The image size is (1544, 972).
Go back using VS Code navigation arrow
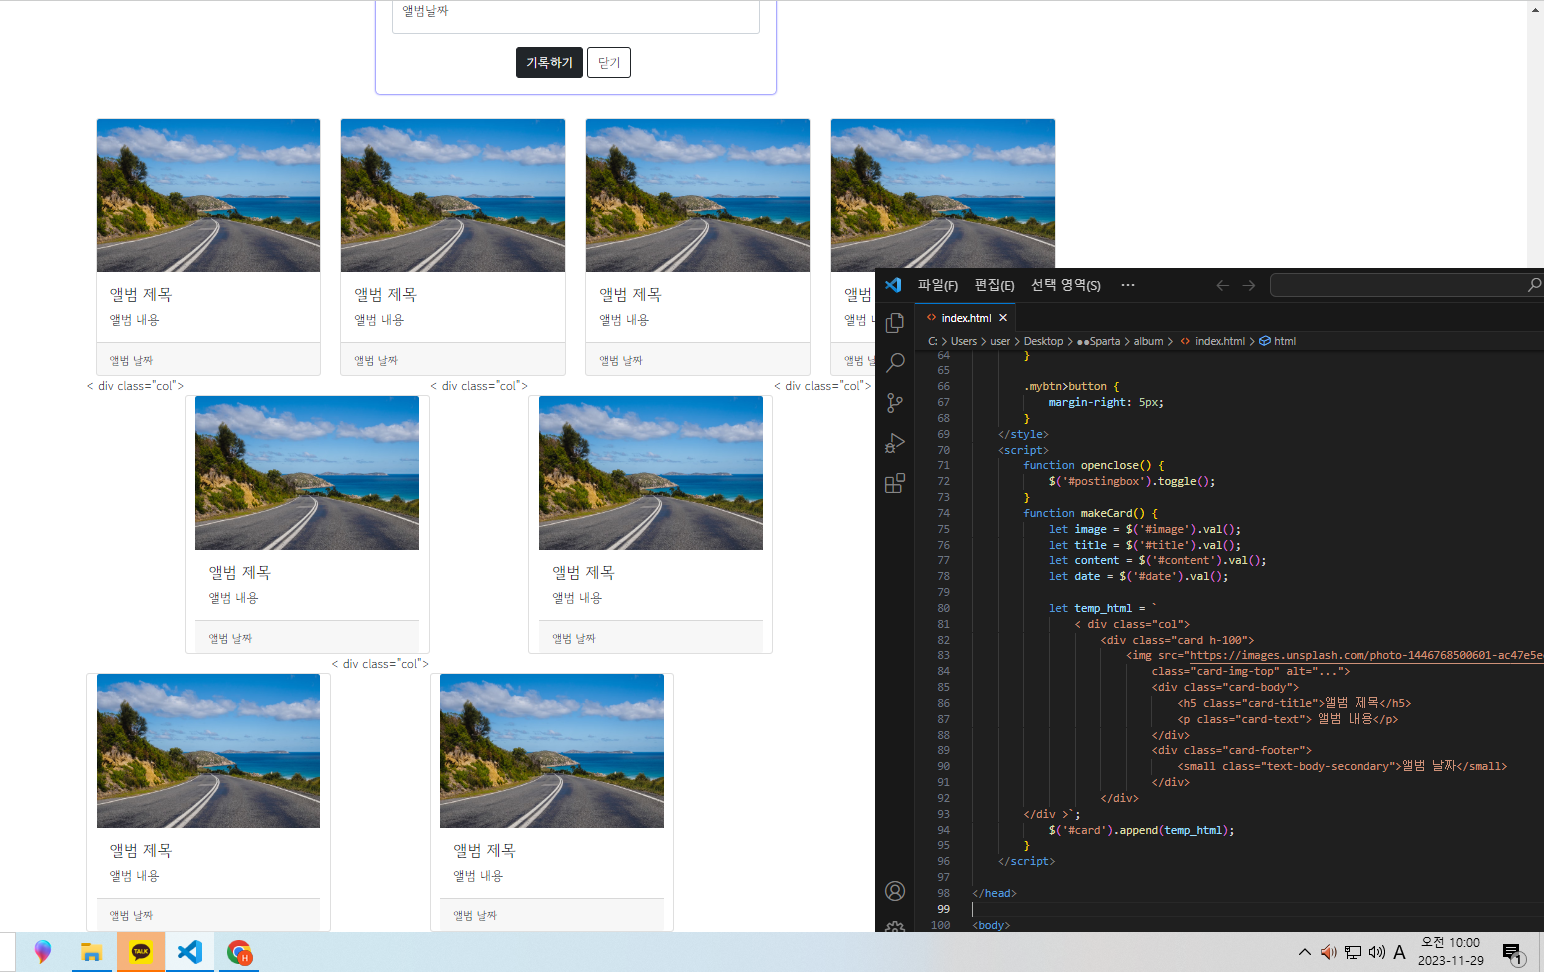click(x=1222, y=285)
